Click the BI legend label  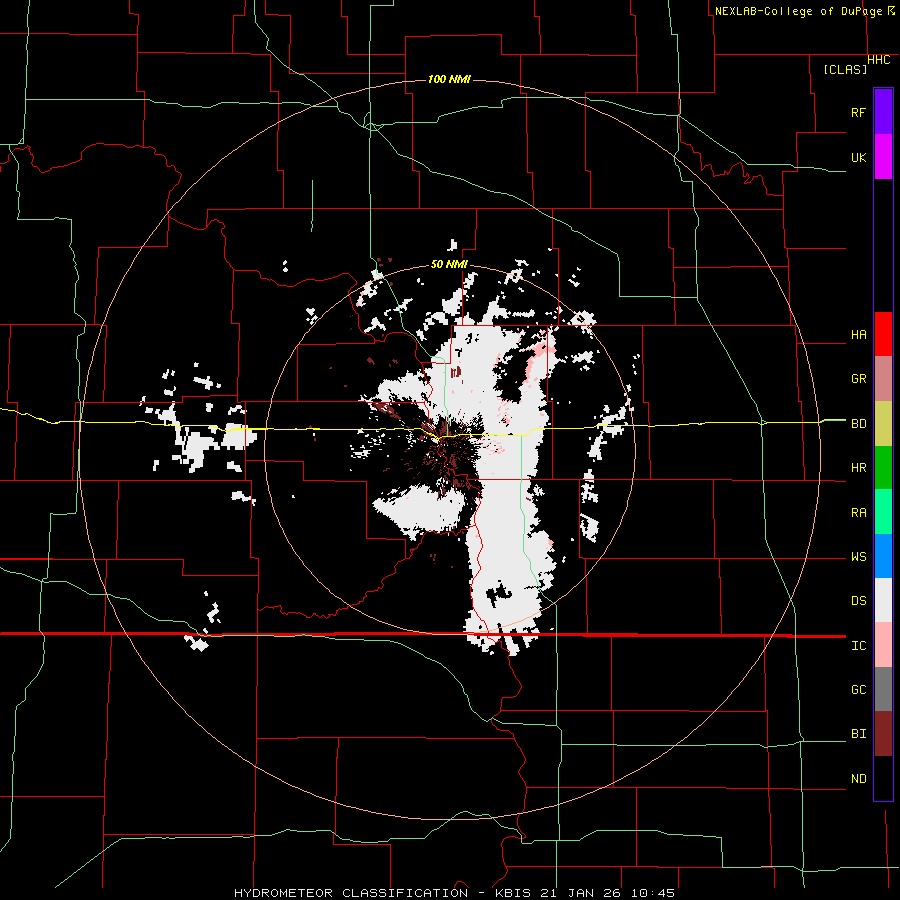tap(858, 734)
